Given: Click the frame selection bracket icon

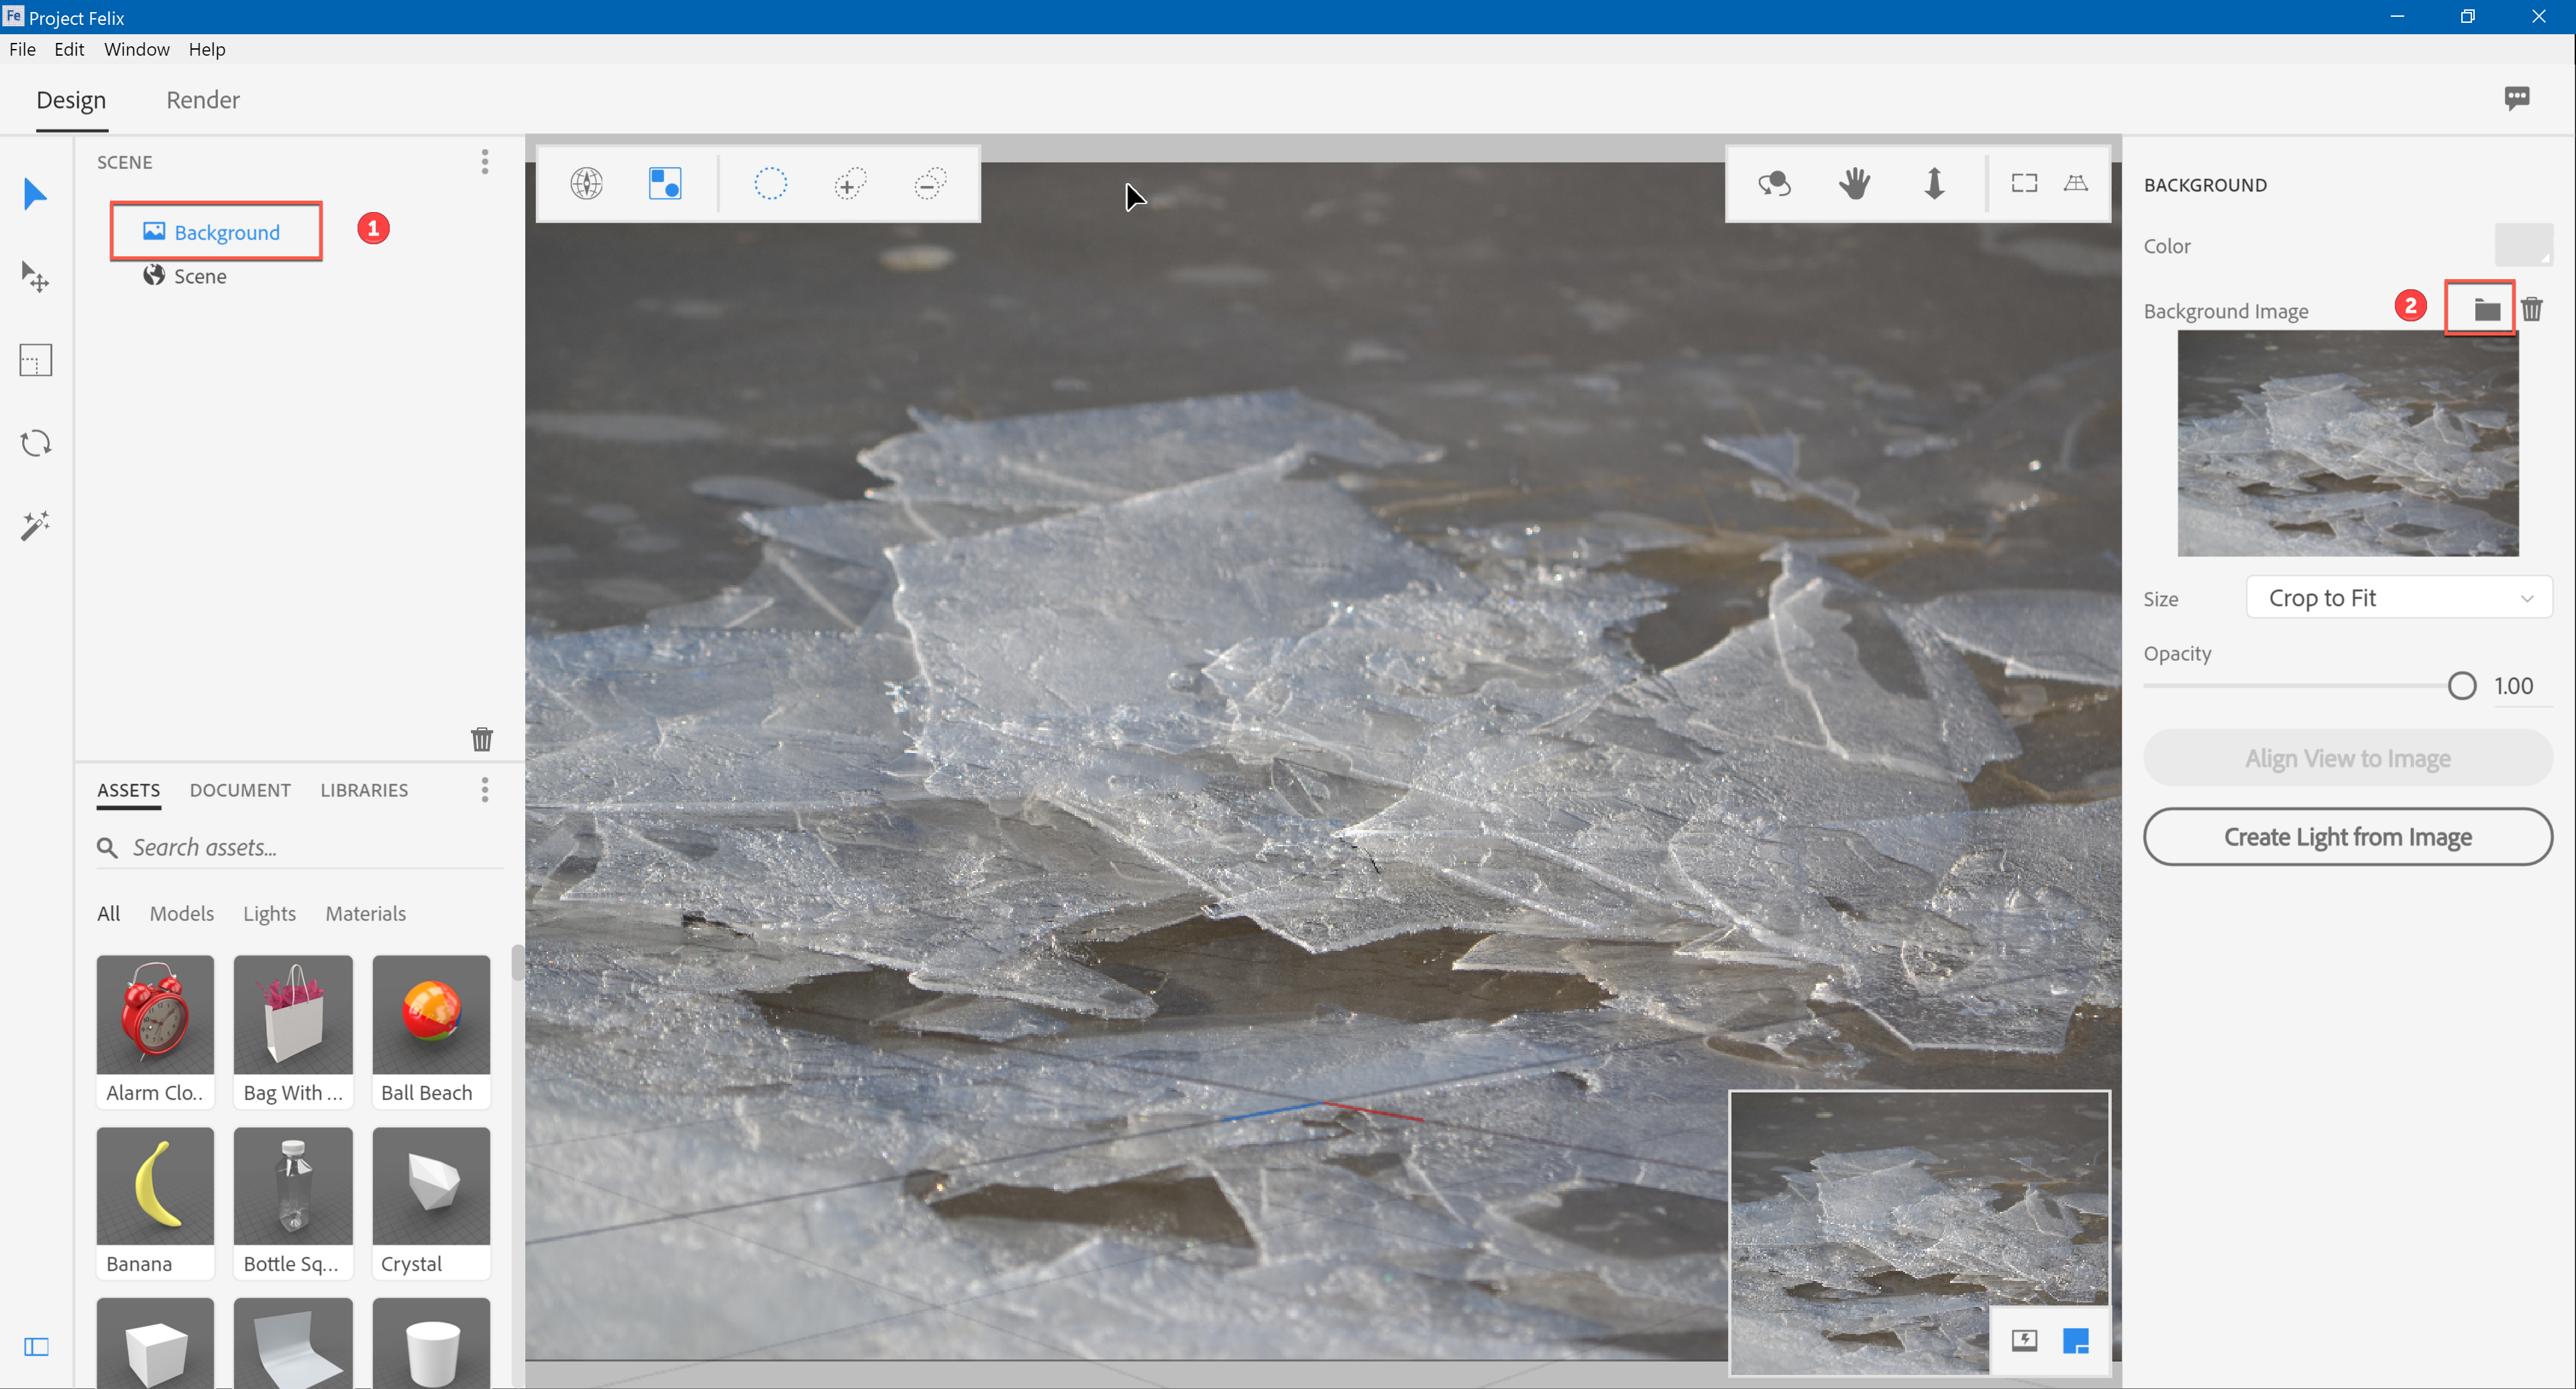Looking at the screenshot, I should click(x=2025, y=183).
